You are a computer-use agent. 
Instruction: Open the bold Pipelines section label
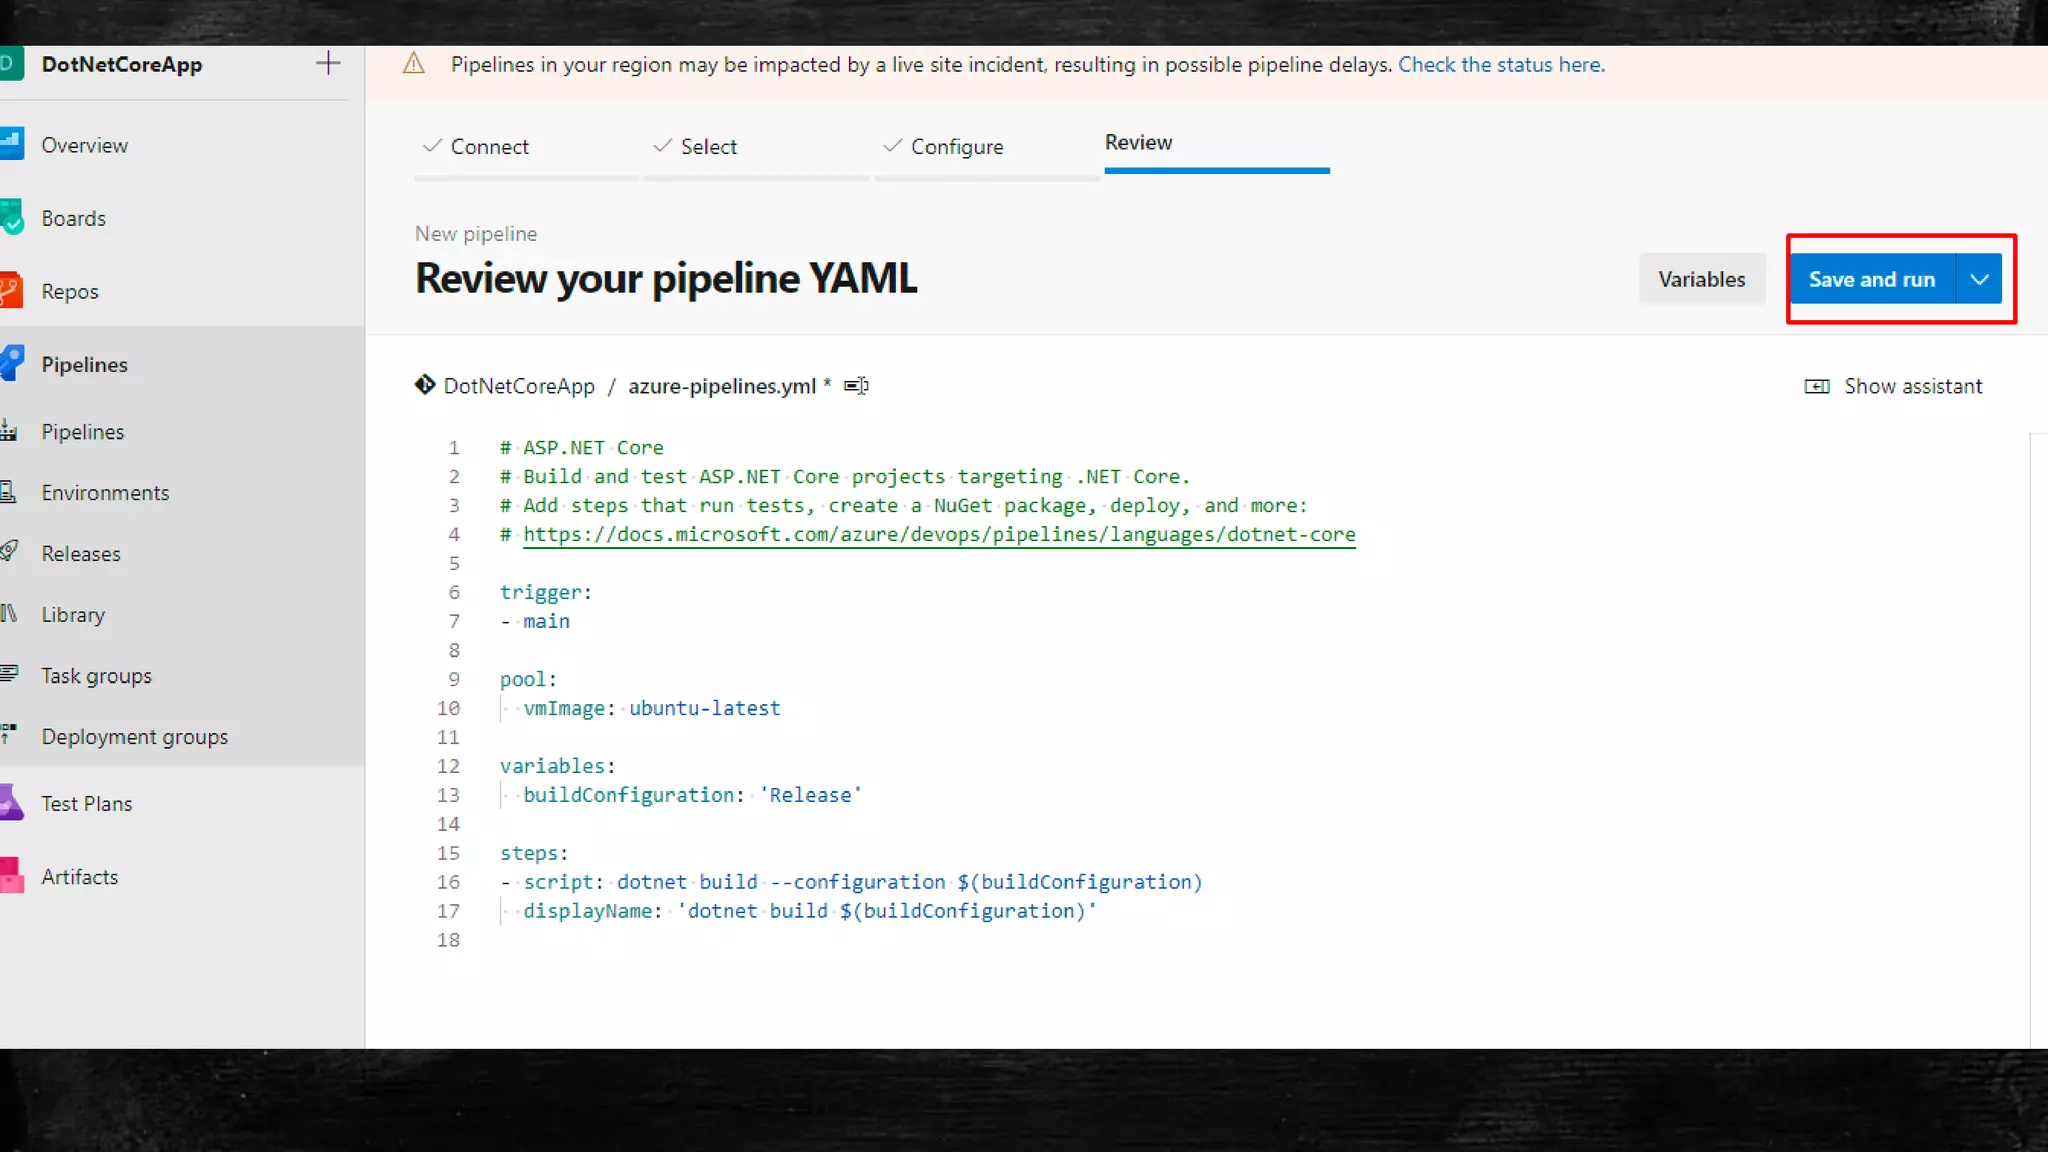coord(85,364)
